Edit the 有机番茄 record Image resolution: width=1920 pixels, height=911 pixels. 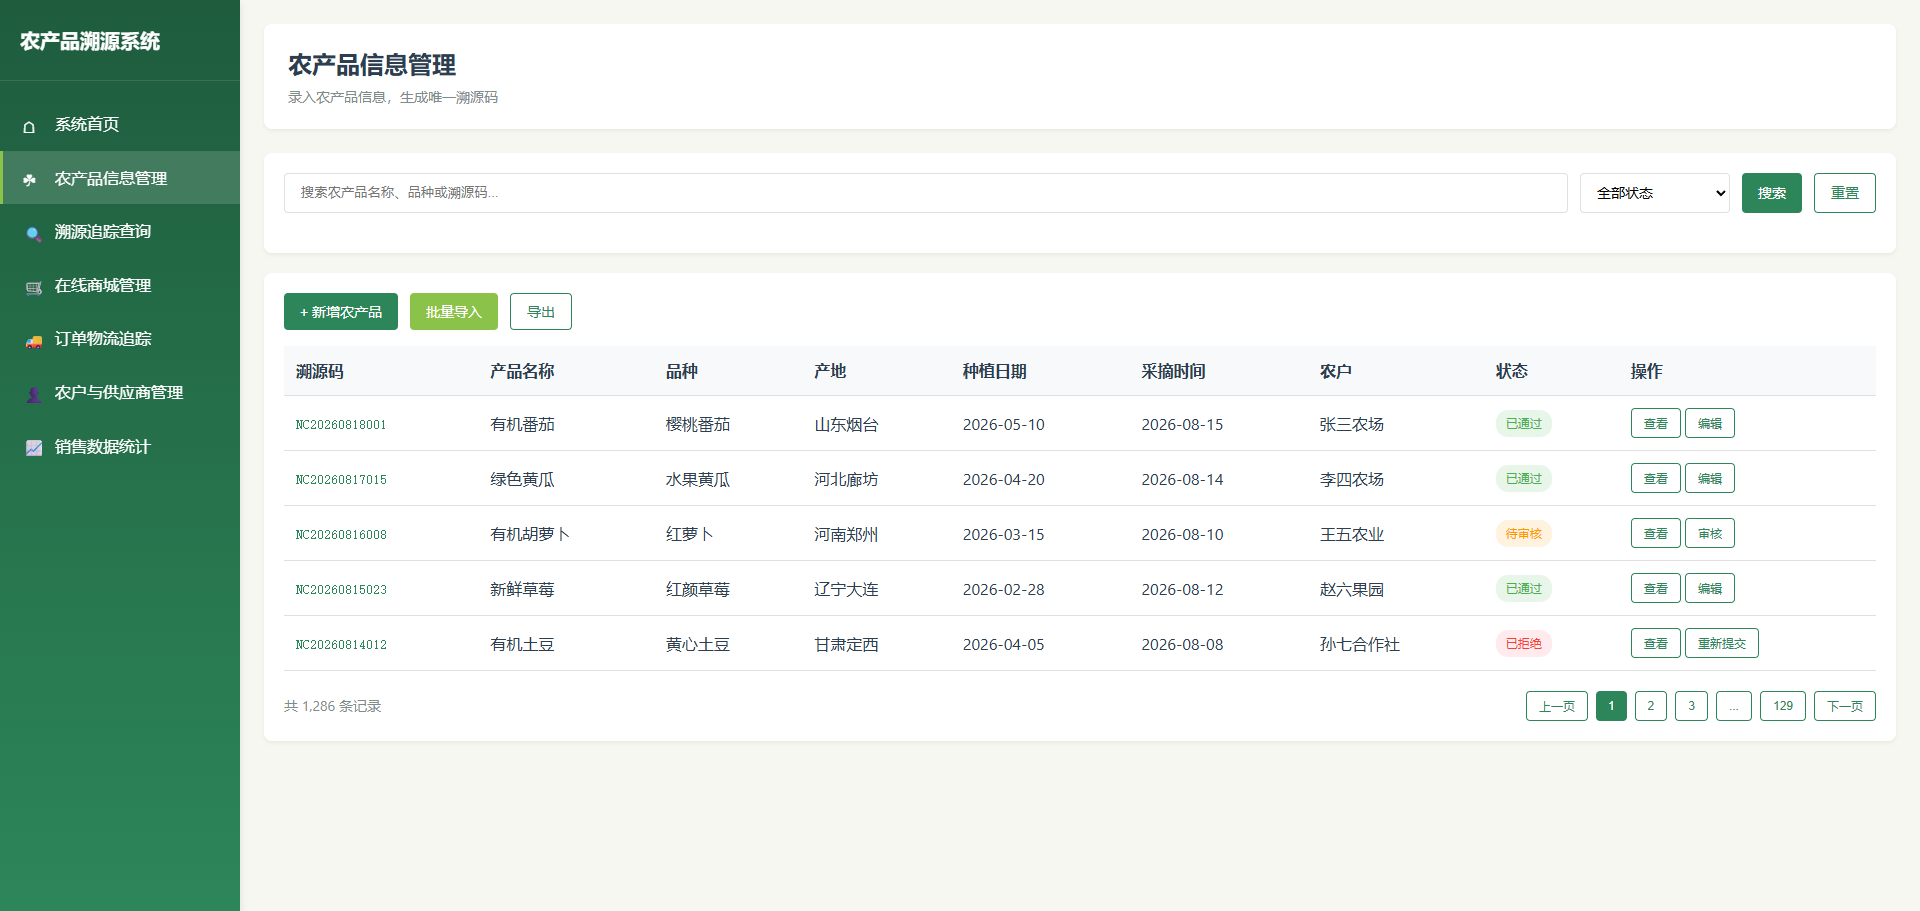point(1710,423)
